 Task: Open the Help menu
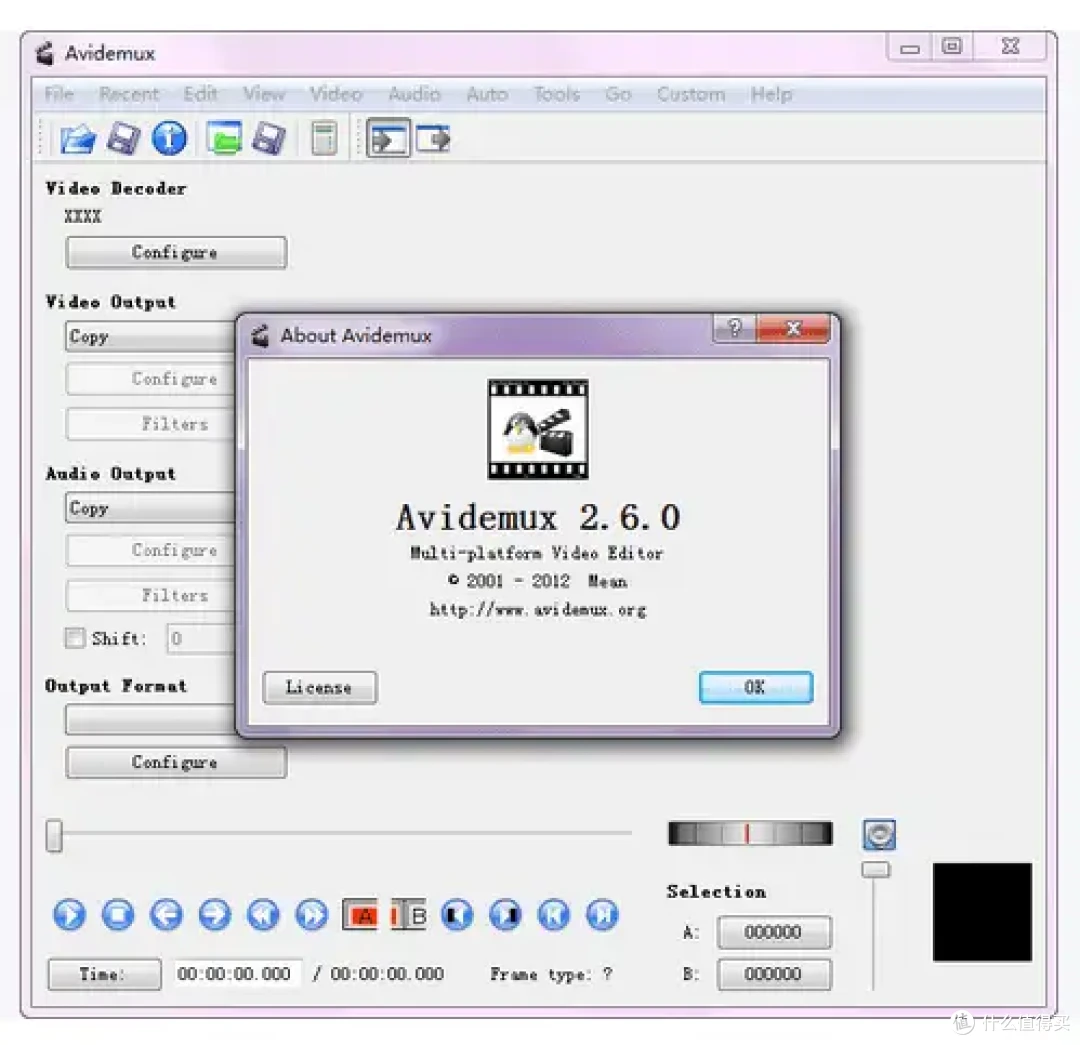pyautogui.click(x=771, y=94)
